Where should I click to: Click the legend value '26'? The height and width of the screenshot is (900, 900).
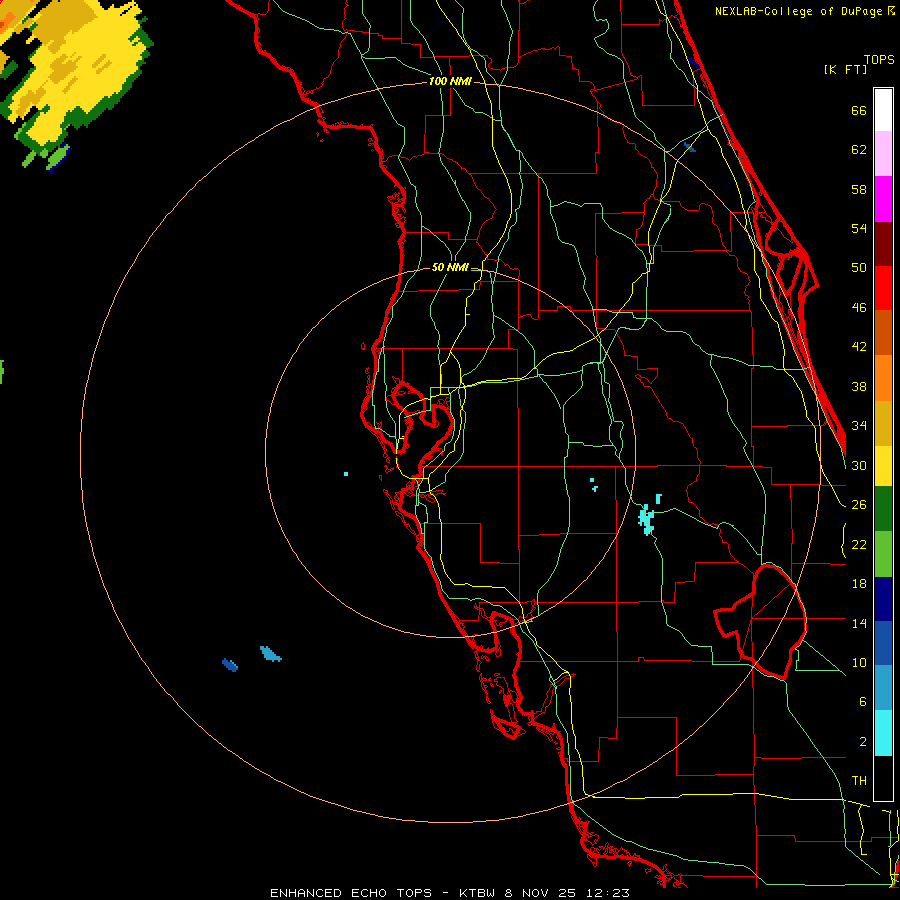pyautogui.click(x=859, y=505)
